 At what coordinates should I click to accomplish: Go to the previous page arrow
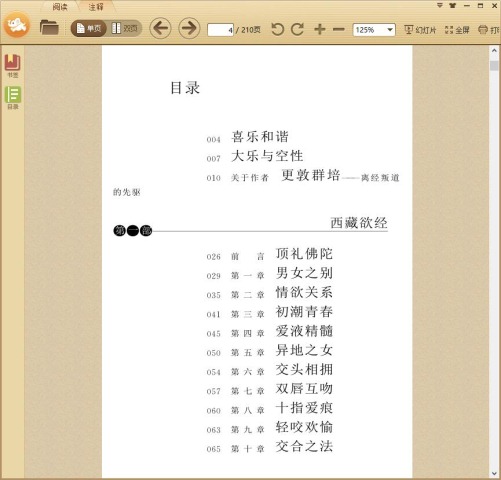click(160, 28)
